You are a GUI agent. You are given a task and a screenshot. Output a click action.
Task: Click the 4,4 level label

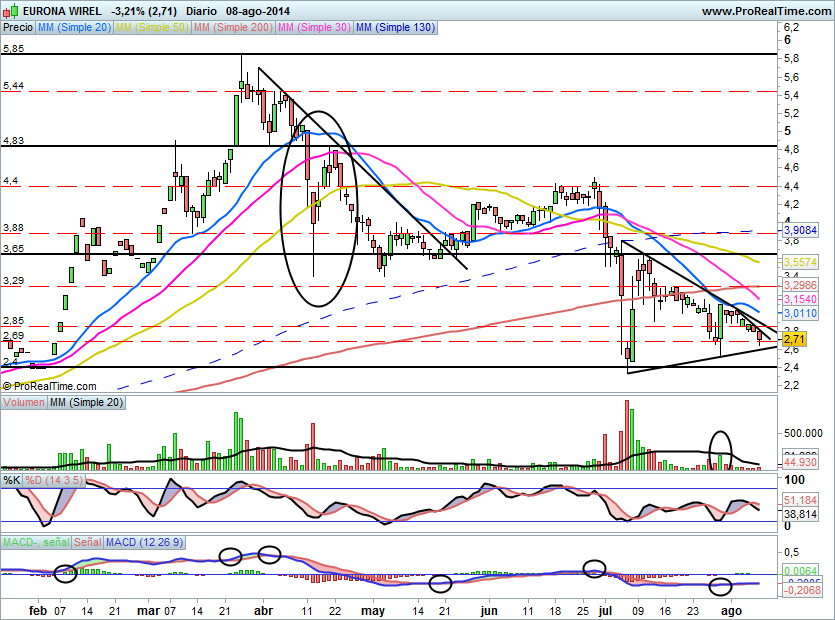pos(11,181)
